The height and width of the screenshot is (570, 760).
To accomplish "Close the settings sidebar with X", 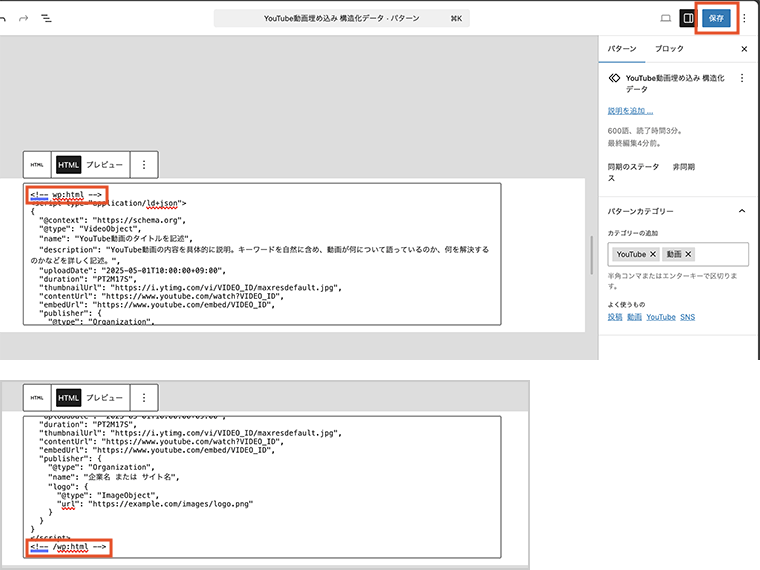I will pyautogui.click(x=744, y=48).
